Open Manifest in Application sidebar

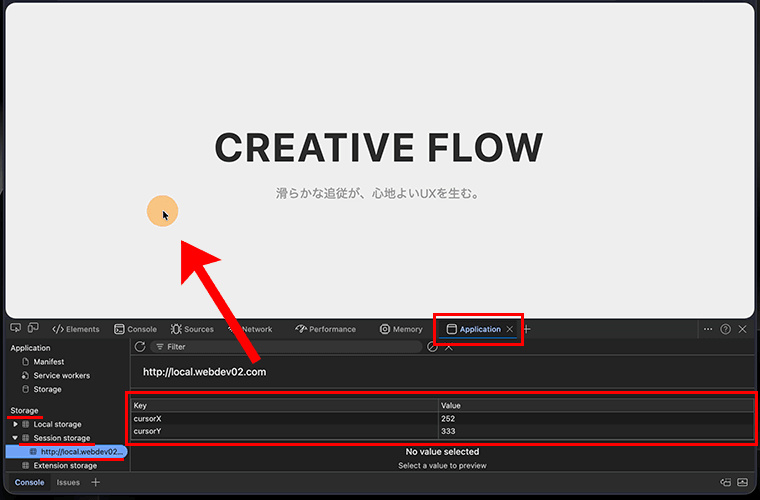(x=48, y=361)
